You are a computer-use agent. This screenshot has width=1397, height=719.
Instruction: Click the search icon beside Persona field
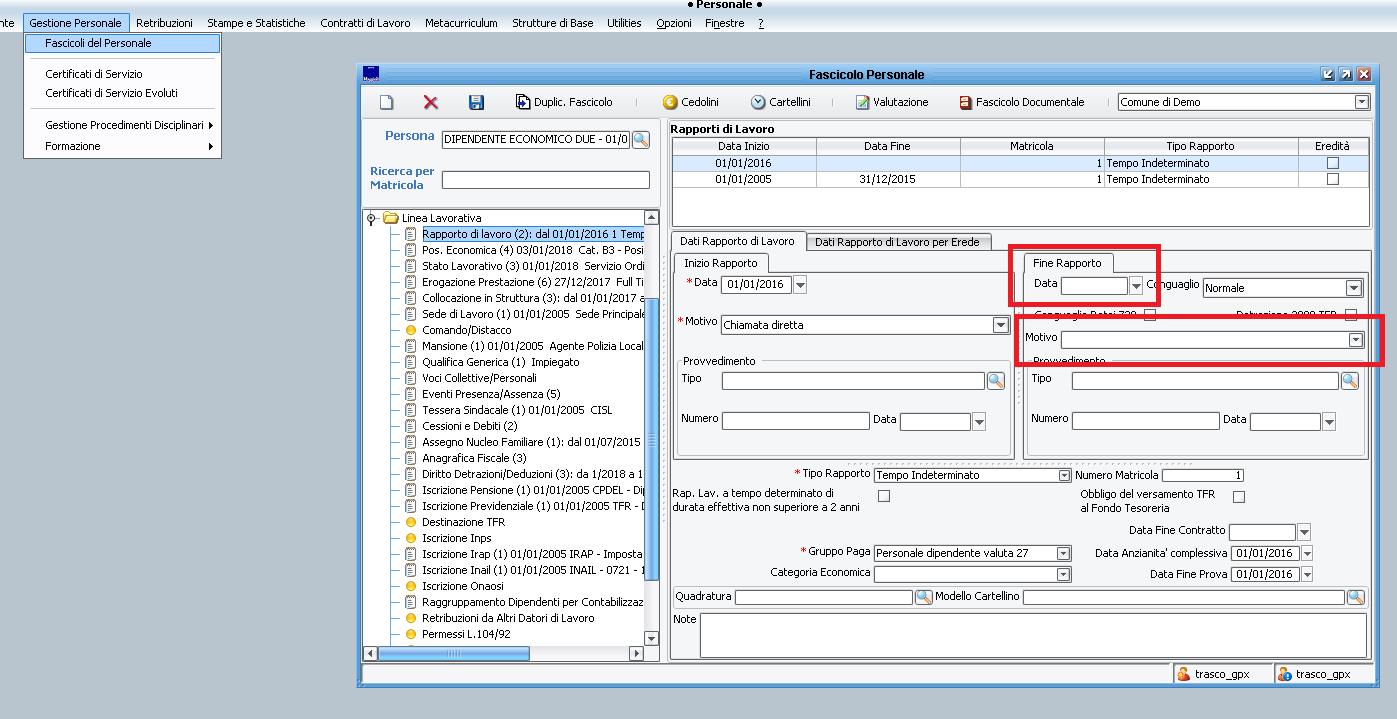point(640,139)
